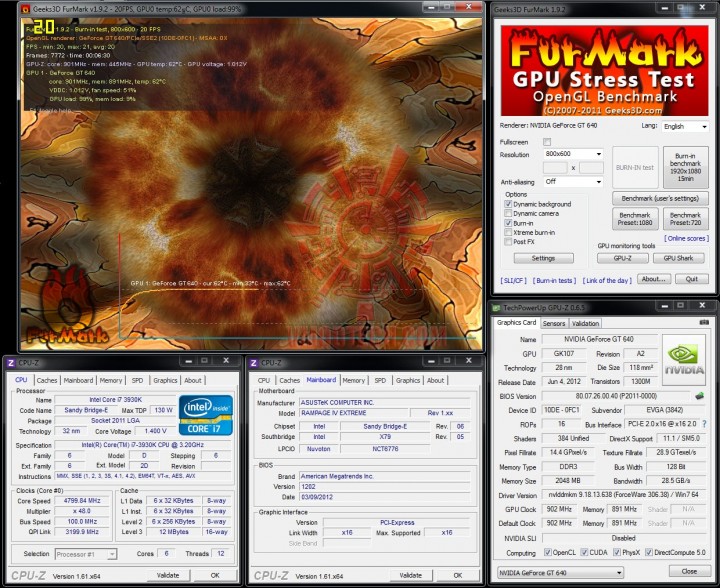Image resolution: width=720 pixels, height=588 pixels.
Task: Click the FurMark GPU Stress Test banner
Action: click(x=604, y=71)
